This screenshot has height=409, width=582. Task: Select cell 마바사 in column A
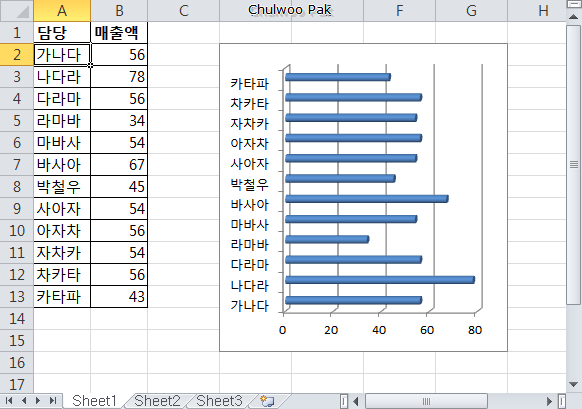[62, 143]
